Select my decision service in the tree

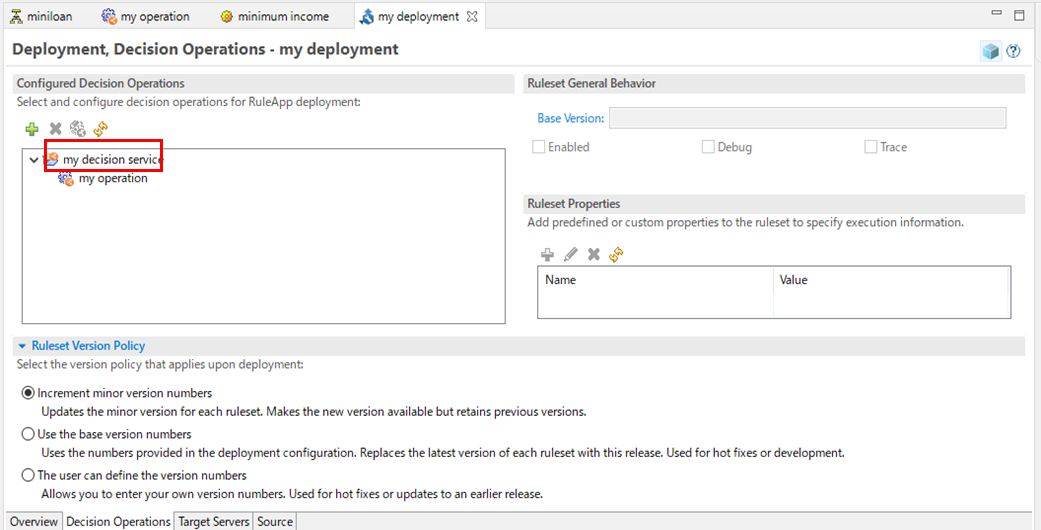pos(113,159)
